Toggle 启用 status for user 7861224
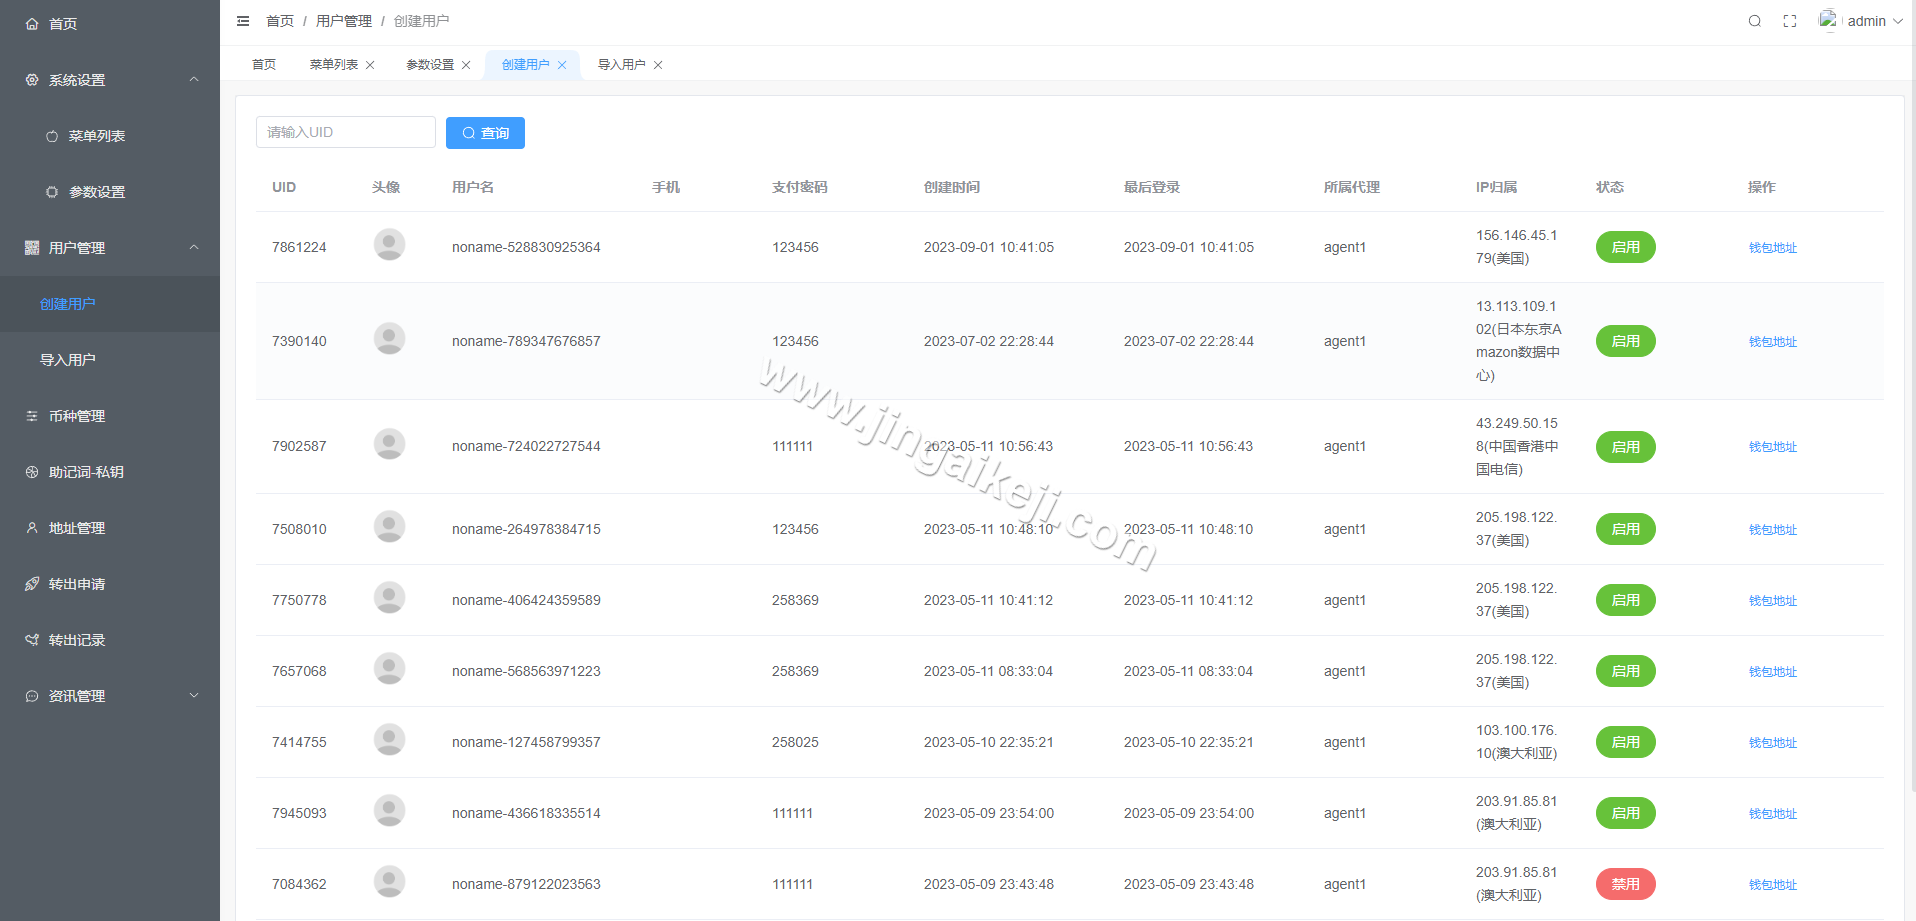Screen dimensions: 1916x921 (x=1625, y=247)
